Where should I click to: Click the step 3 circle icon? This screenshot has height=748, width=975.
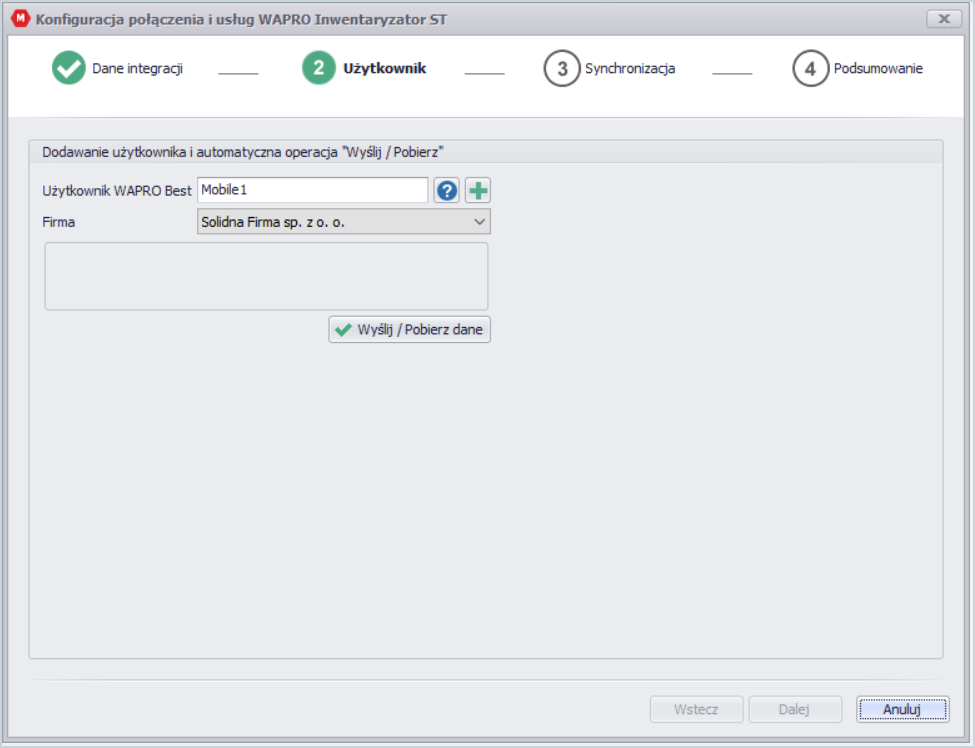(x=561, y=68)
